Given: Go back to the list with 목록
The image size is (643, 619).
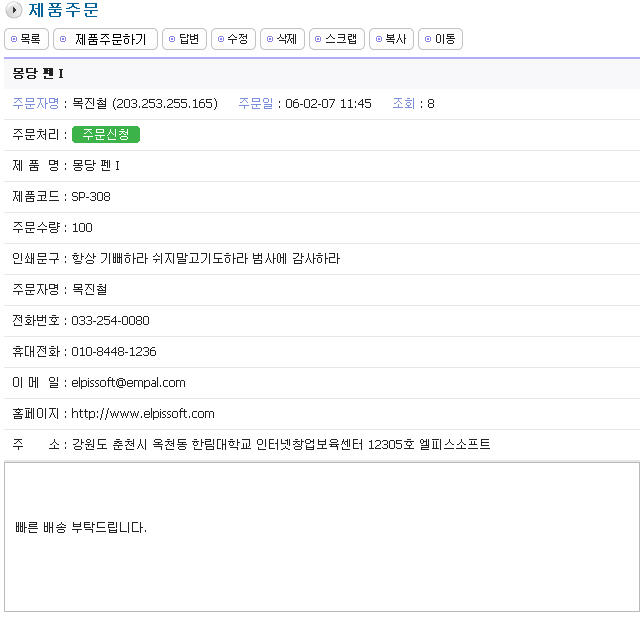Looking at the screenshot, I should point(27,39).
